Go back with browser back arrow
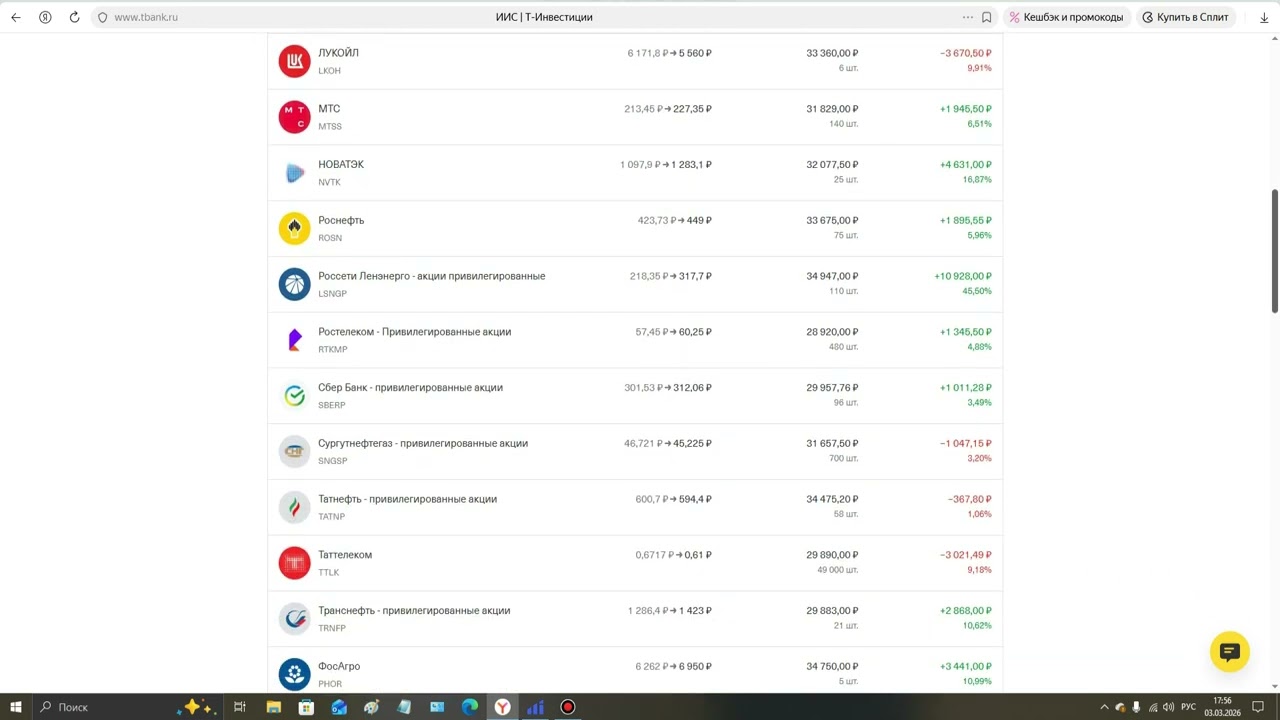The image size is (1280, 720). coord(16,17)
